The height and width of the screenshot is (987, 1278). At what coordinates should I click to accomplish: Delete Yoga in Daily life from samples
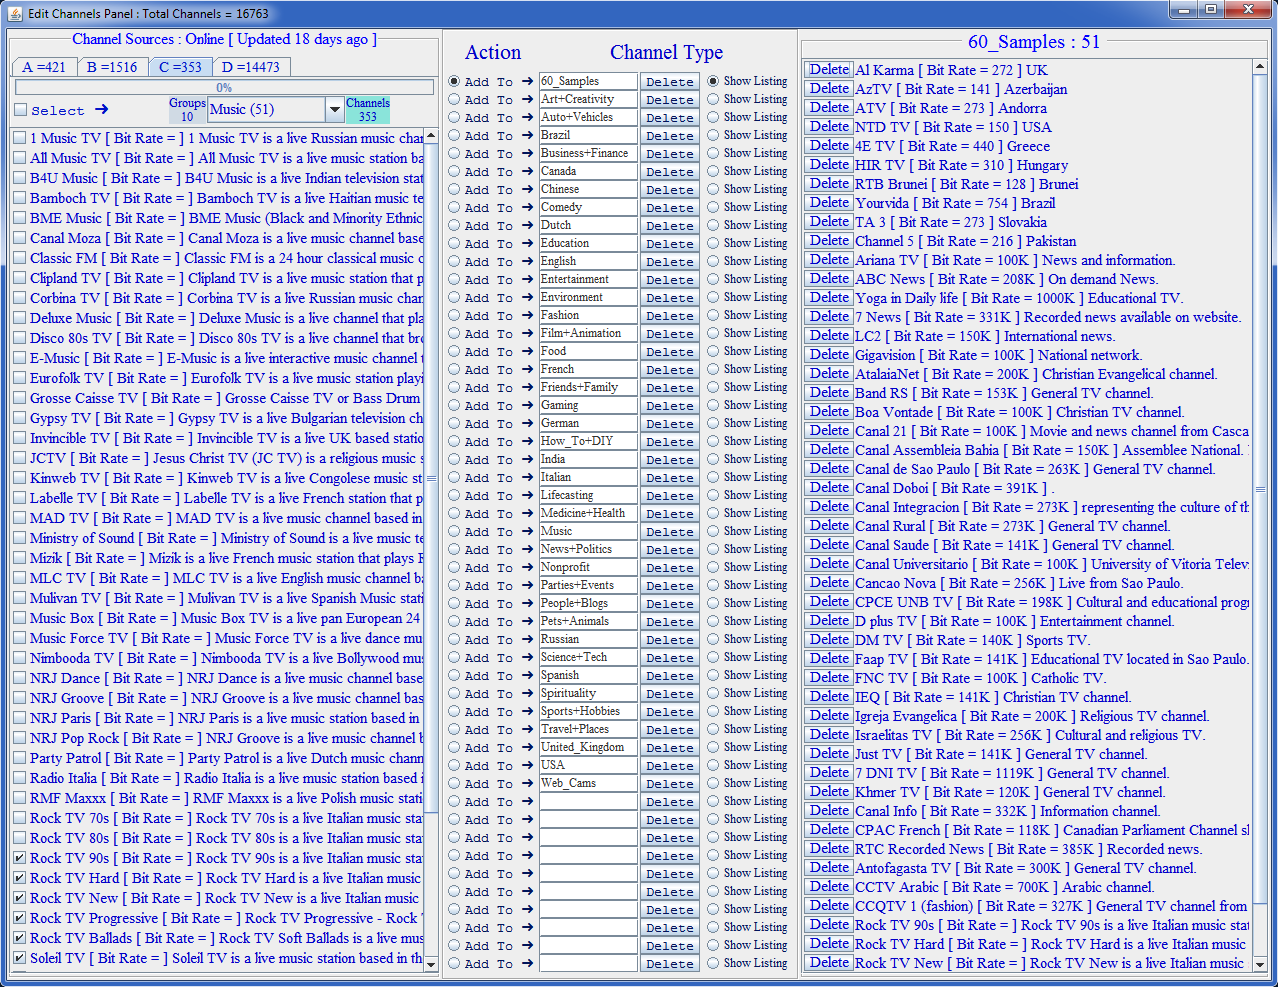click(829, 298)
